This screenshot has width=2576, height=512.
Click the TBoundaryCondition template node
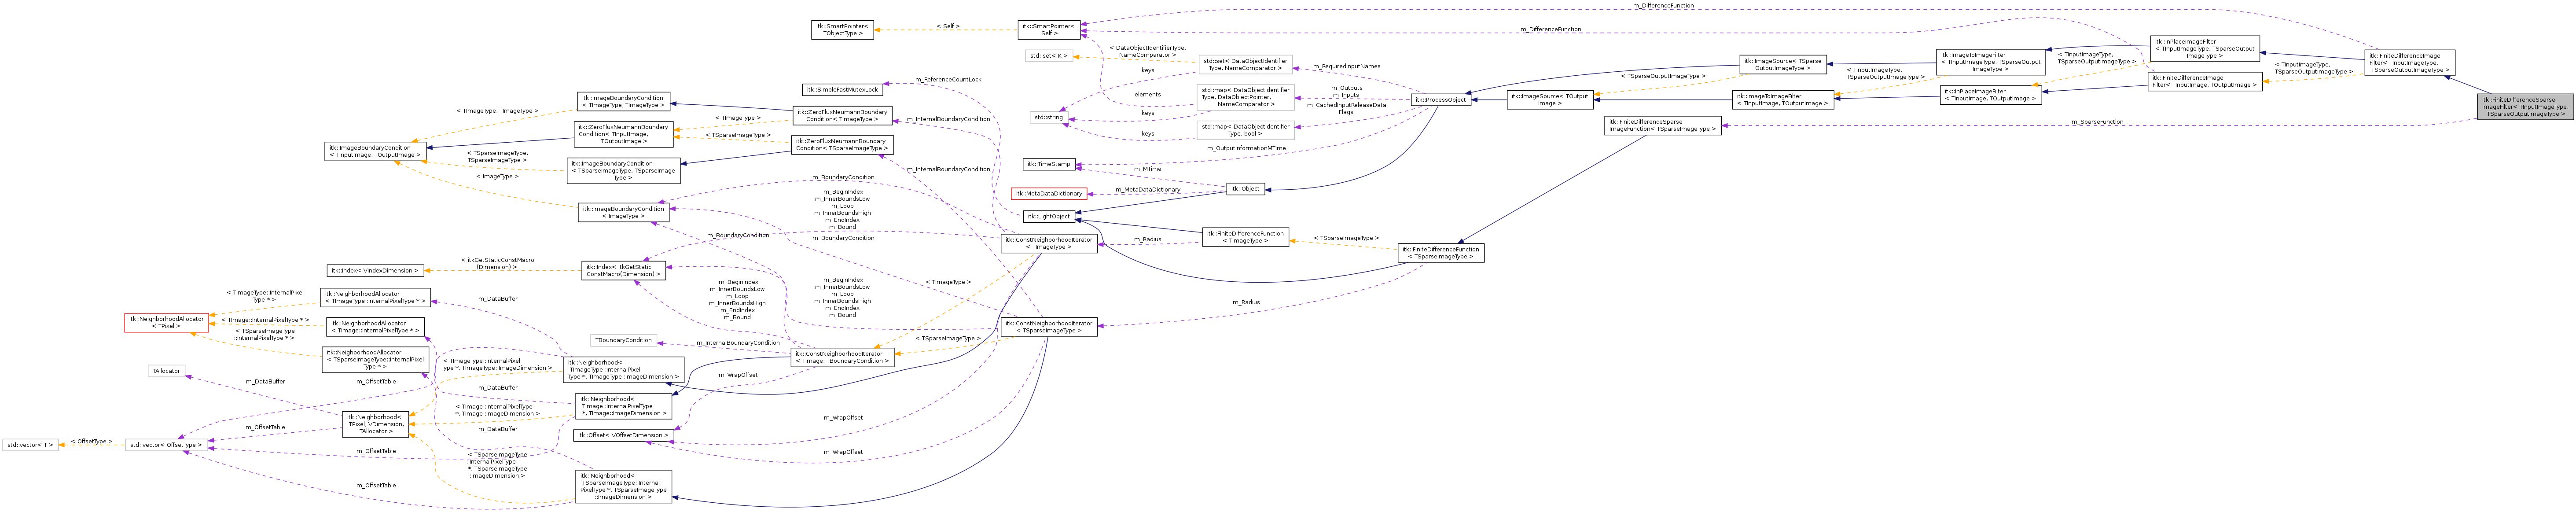coord(623,340)
